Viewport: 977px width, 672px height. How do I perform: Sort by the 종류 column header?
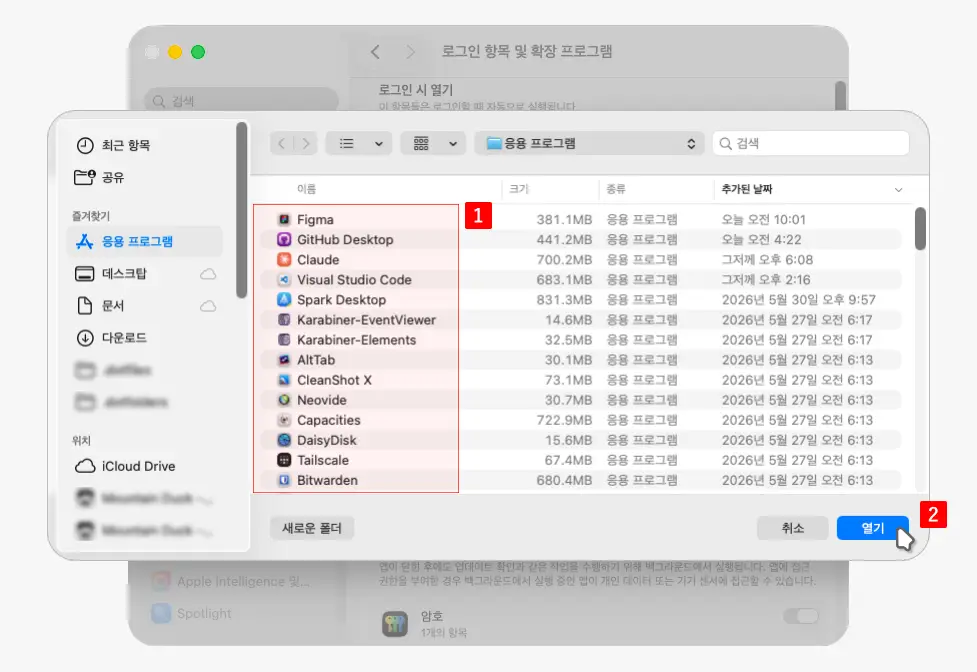pos(616,189)
